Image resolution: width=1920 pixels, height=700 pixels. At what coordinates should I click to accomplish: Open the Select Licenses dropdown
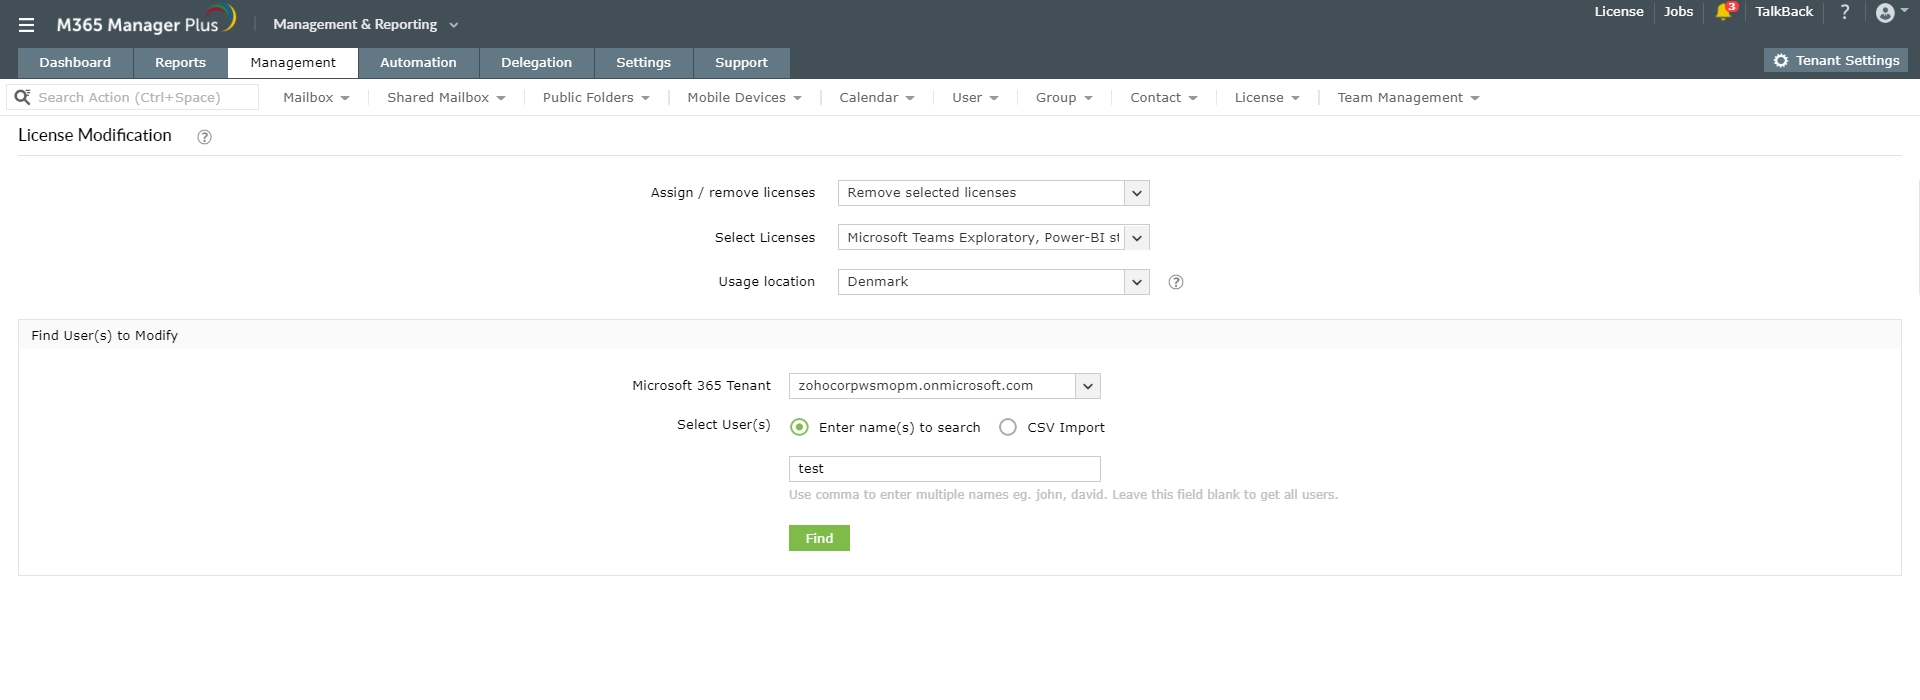click(x=993, y=238)
